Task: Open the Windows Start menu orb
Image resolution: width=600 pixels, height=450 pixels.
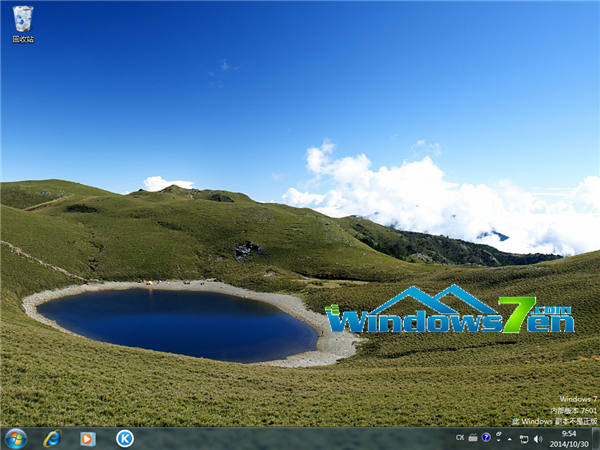Action: click(16, 438)
